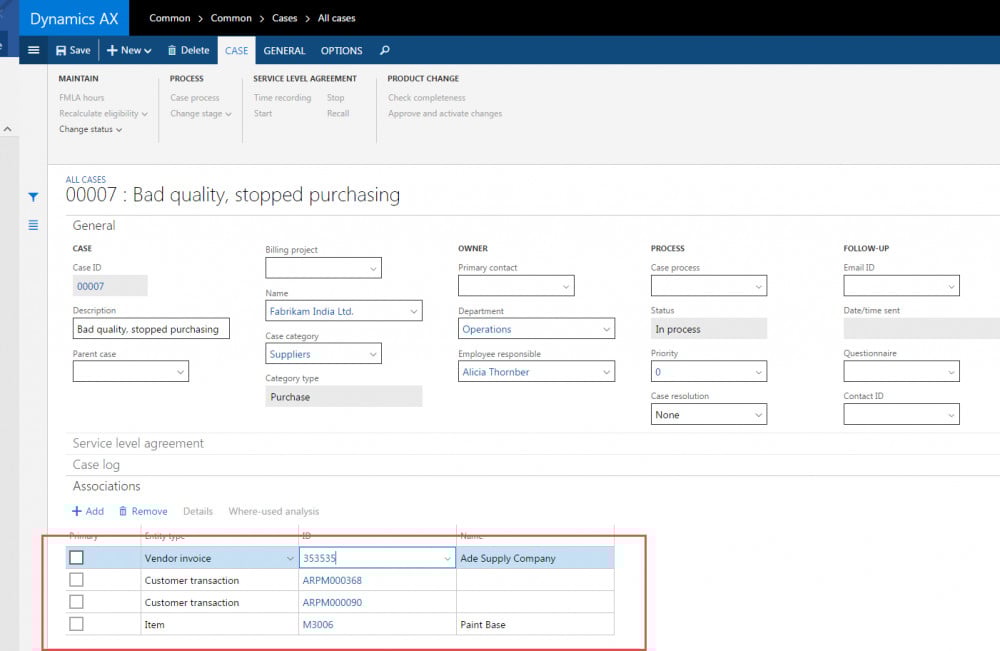1000x651 pixels.
Task: Expand the Case category dropdown
Action: (x=373, y=354)
